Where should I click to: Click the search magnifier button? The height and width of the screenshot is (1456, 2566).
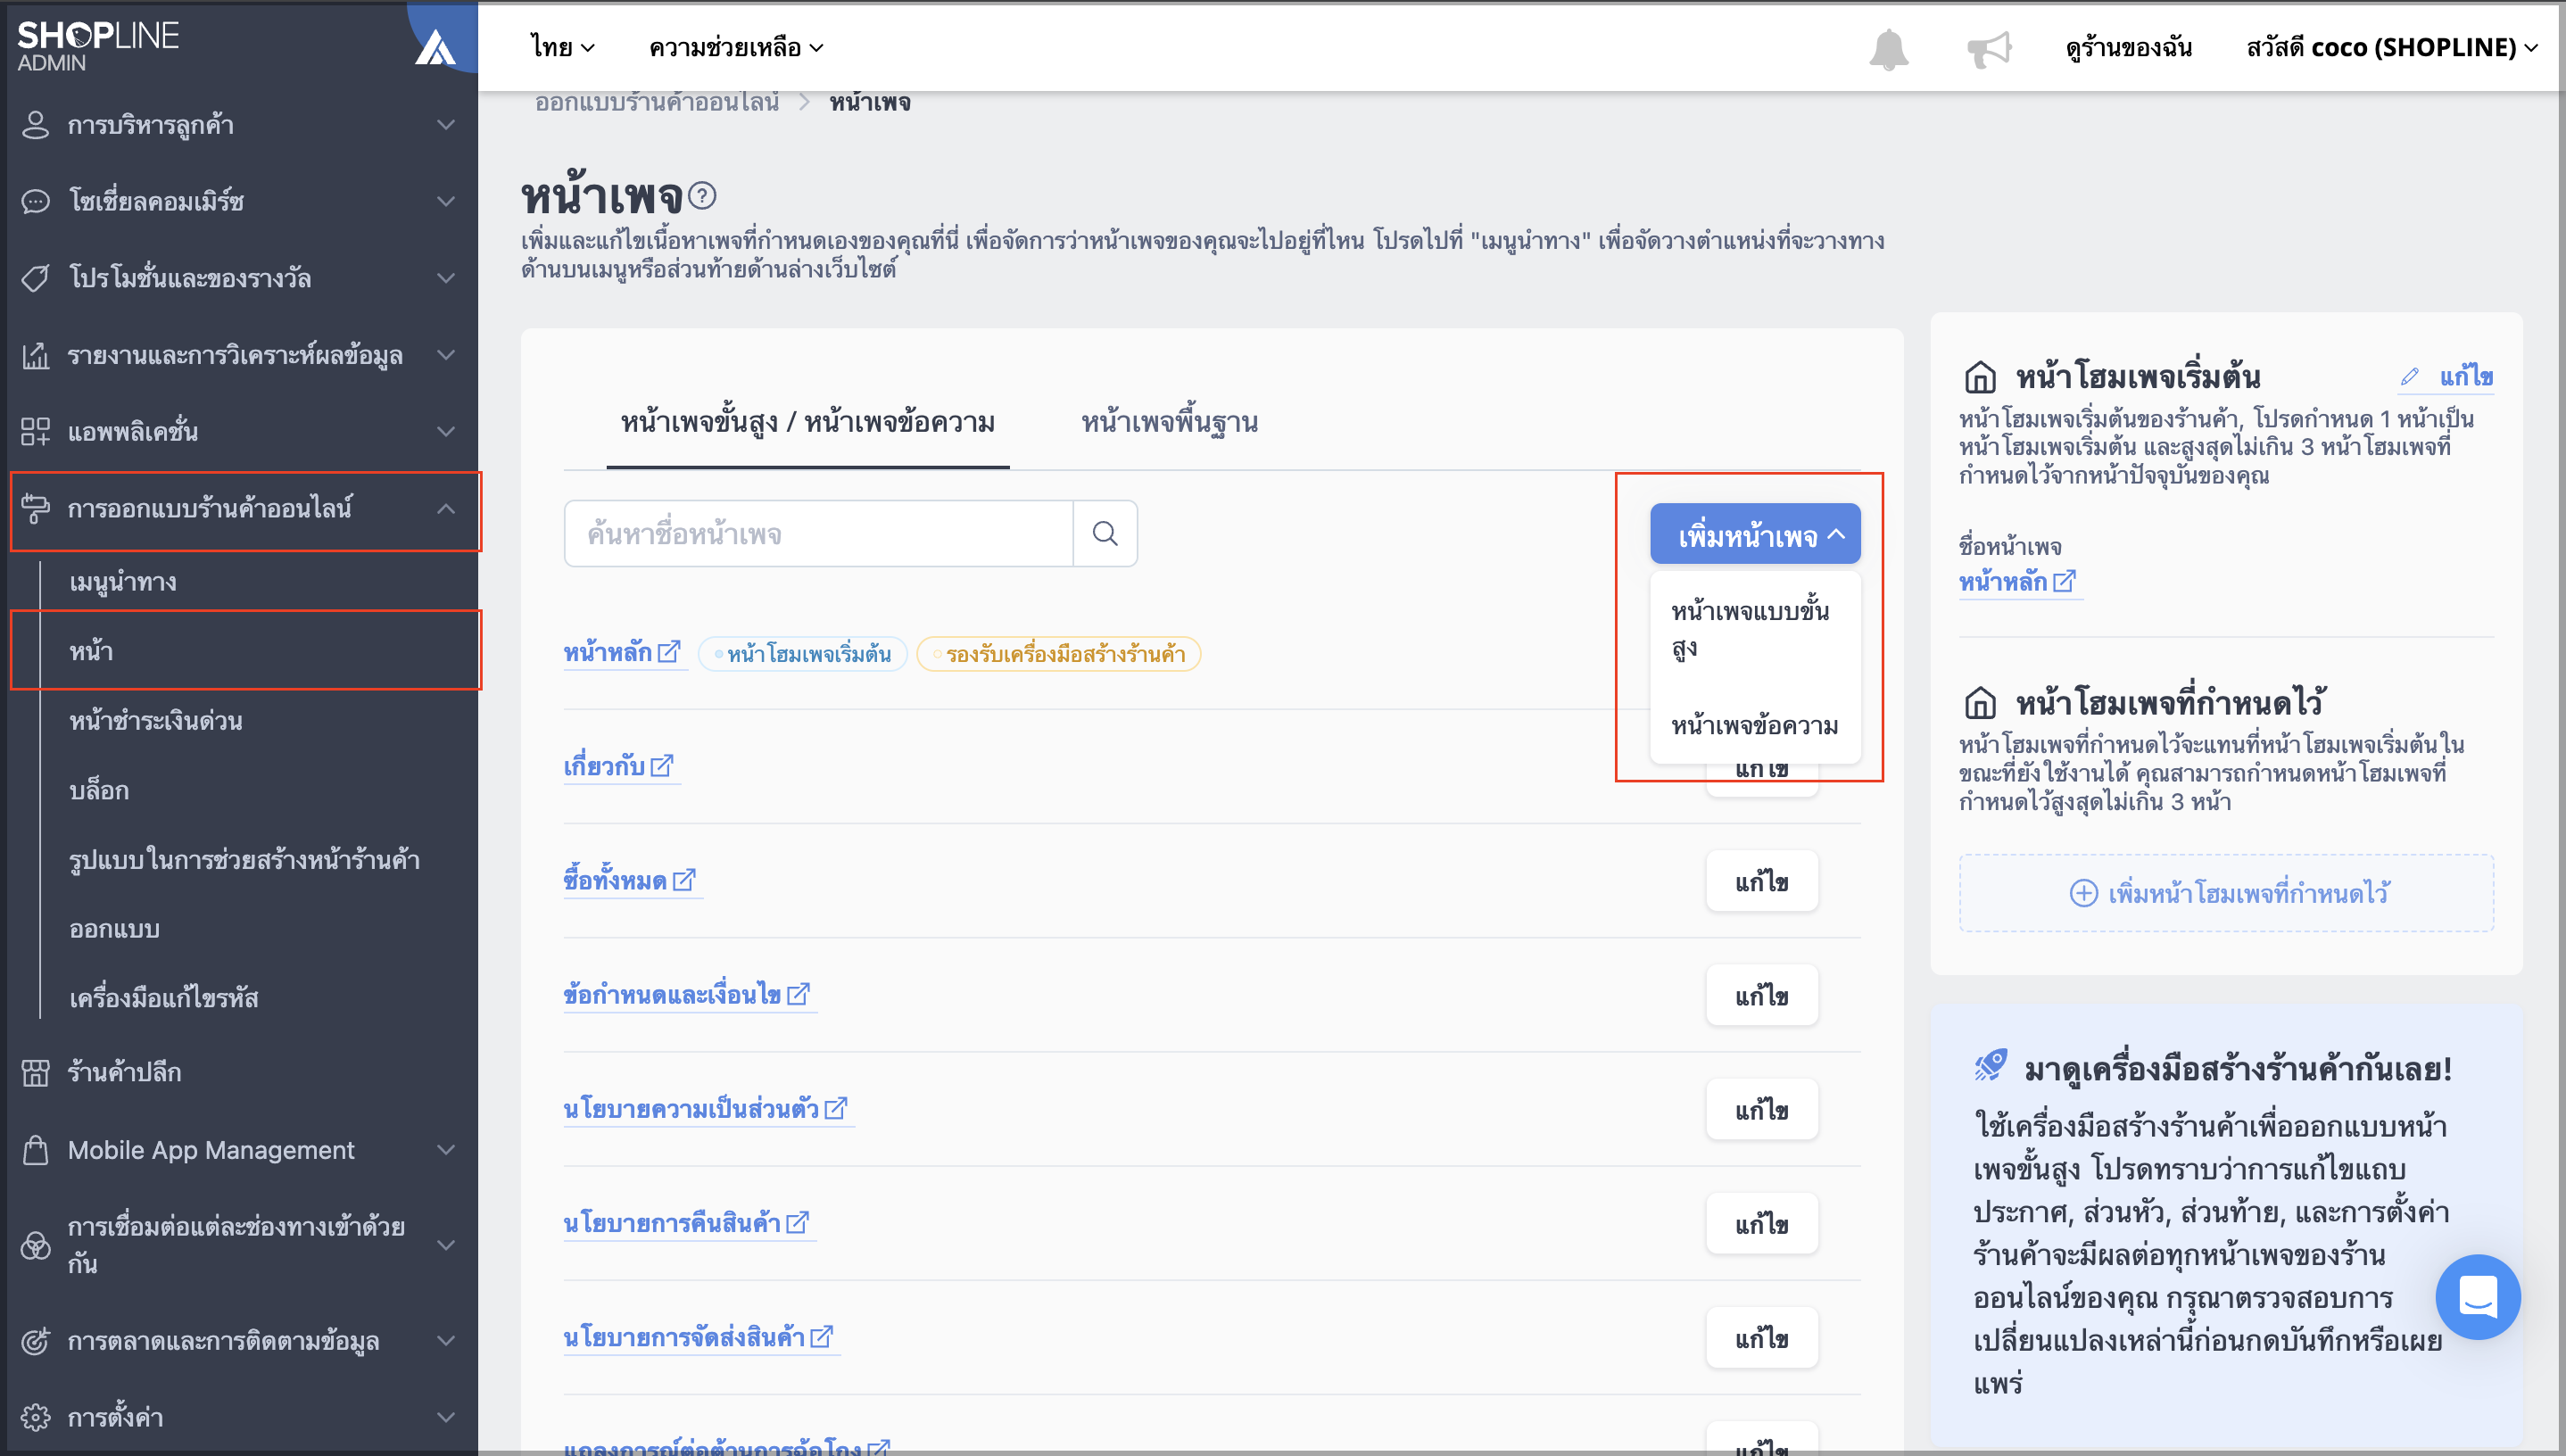[1105, 533]
